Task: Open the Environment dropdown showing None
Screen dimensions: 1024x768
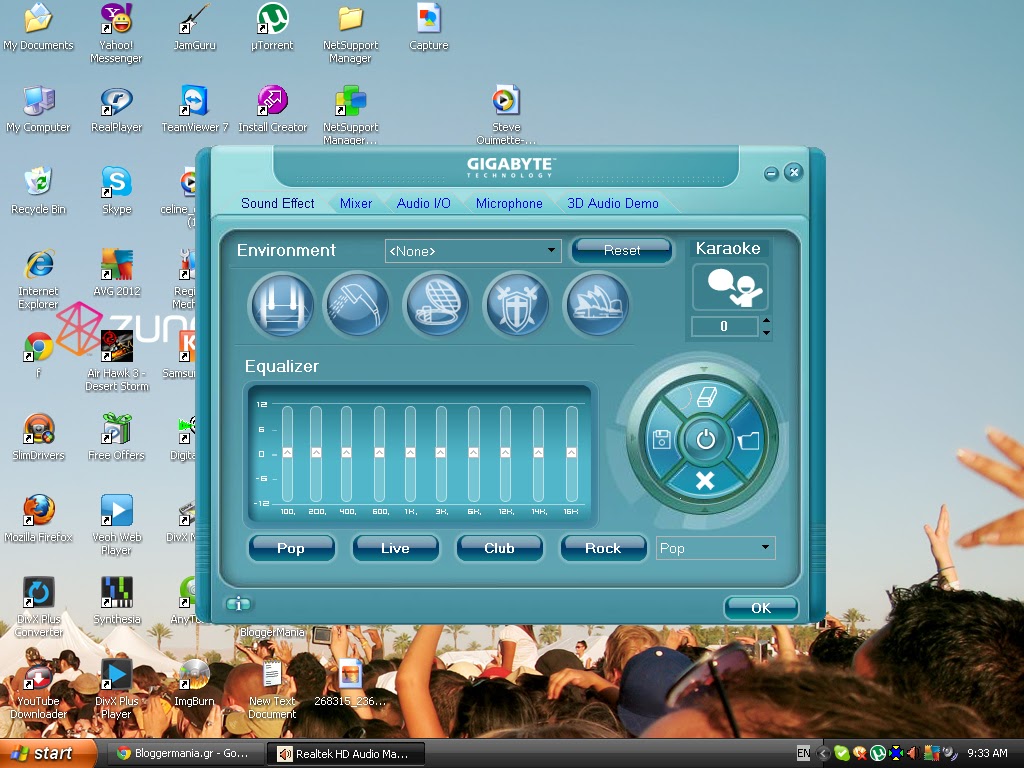Action: point(473,251)
